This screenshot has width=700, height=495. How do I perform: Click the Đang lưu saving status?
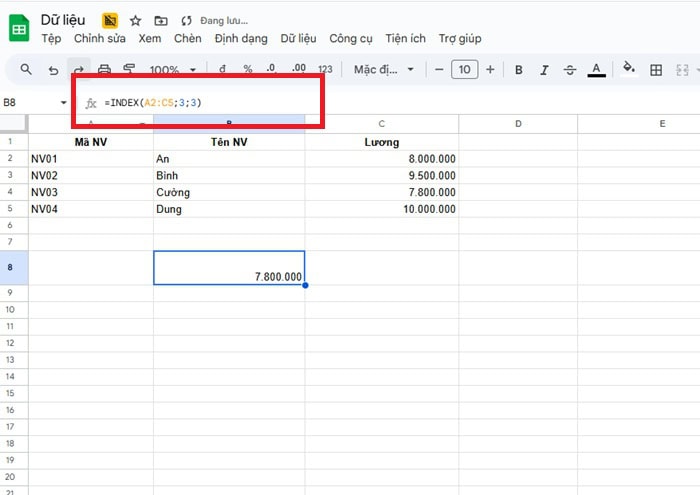[x=224, y=21]
